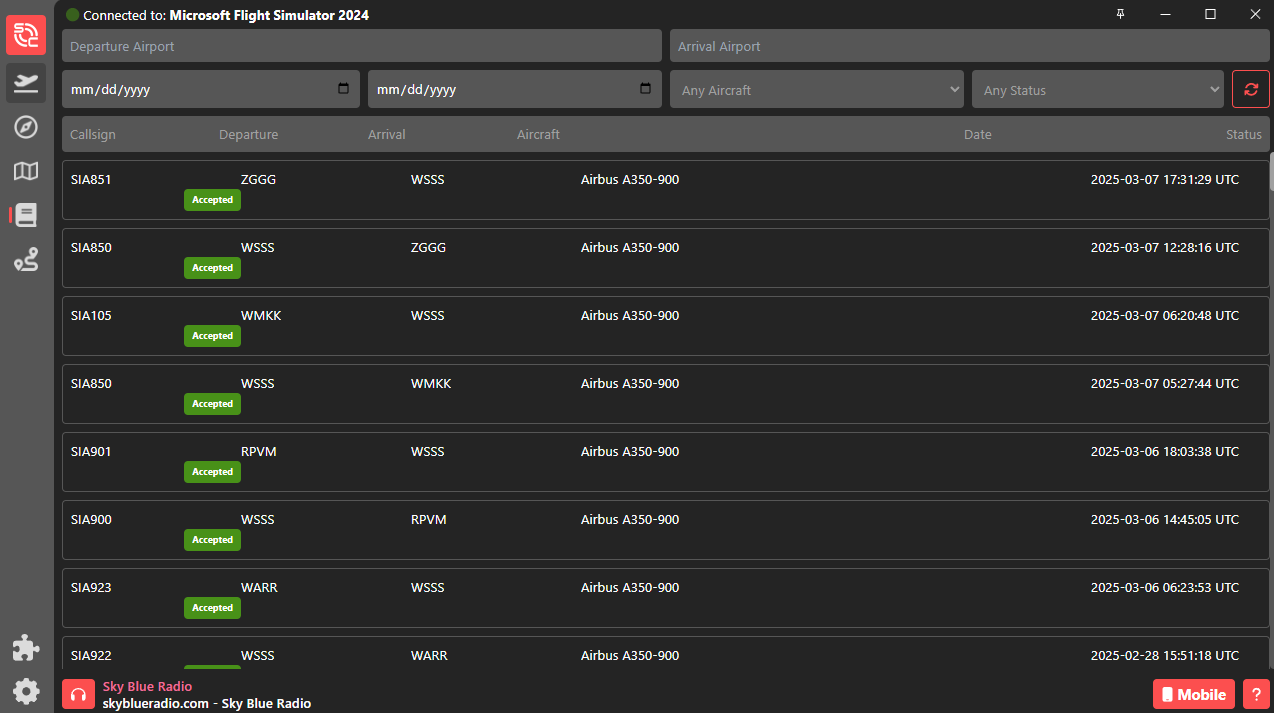
Task: Open the compass navigation icon
Action: click(26, 127)
